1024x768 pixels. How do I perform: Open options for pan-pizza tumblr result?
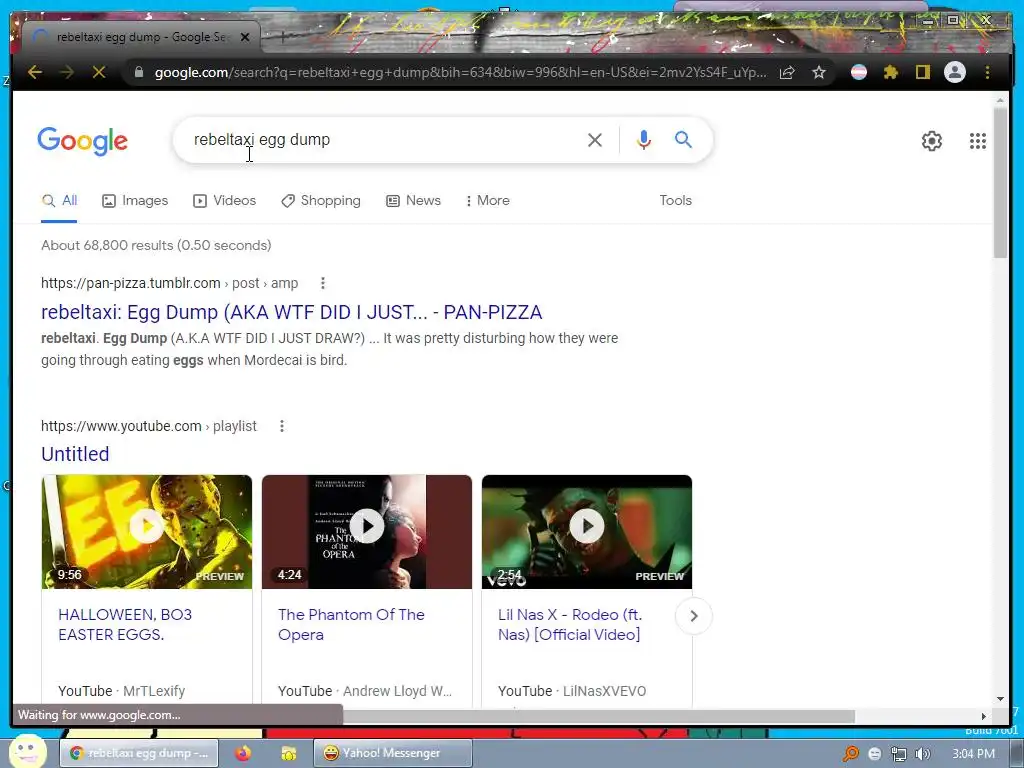(x=323, y=283)
